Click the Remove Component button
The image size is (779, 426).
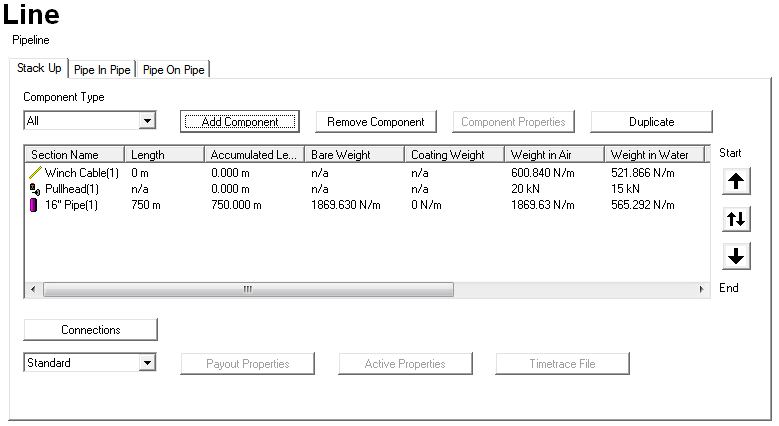tap(376, 122)
